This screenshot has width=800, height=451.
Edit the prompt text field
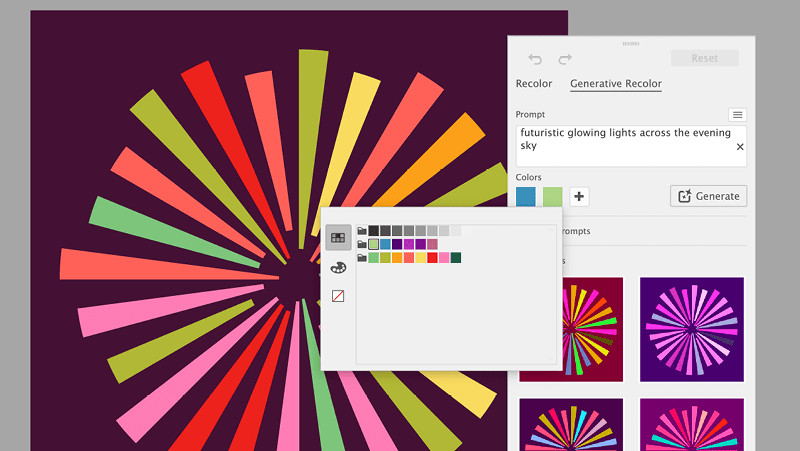[631, 146]
